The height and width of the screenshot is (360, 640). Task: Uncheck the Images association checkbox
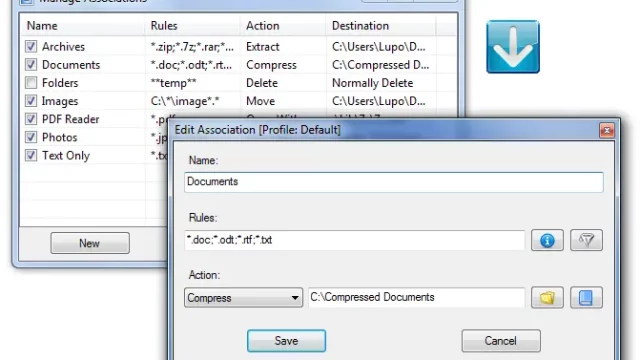coord(31,101)
